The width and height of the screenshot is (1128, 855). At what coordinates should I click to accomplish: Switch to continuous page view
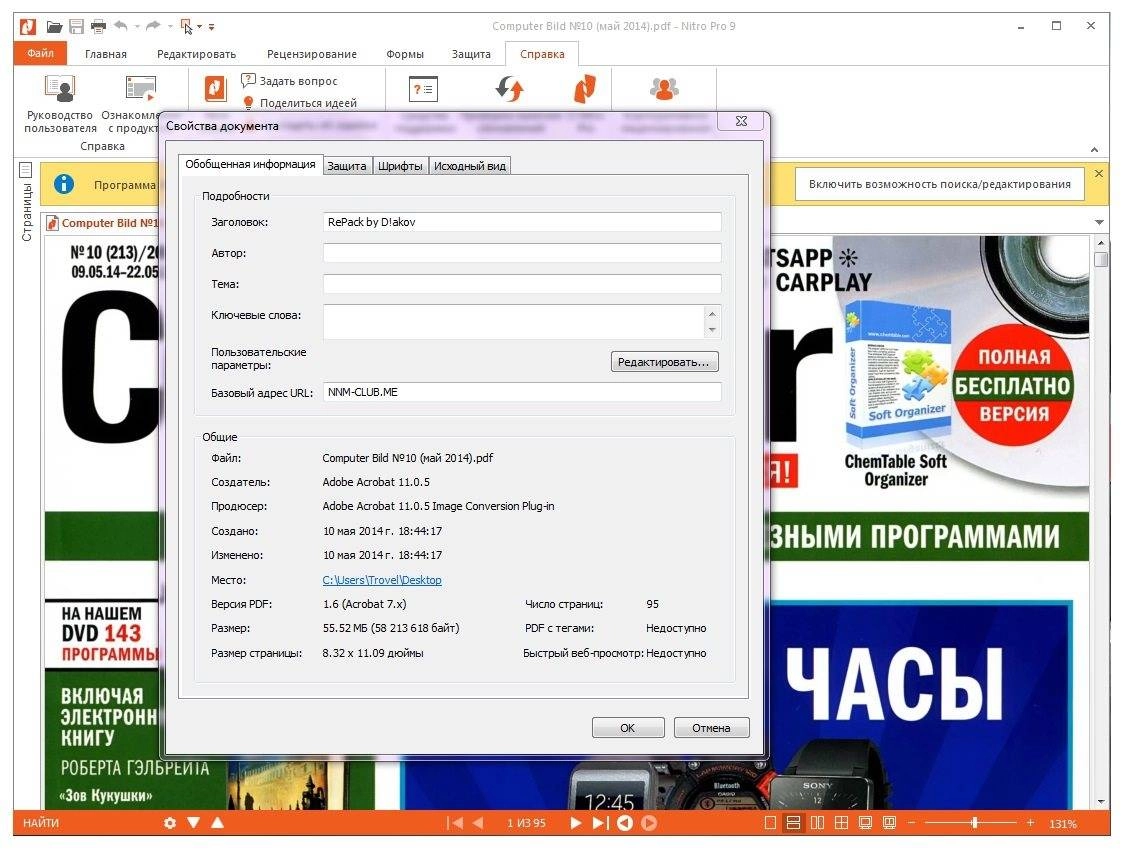pos(793,823)
